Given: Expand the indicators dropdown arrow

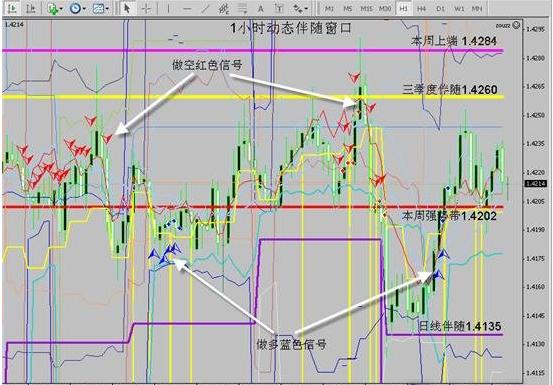Looking at the screenshot, I should (x=61, y=9).
